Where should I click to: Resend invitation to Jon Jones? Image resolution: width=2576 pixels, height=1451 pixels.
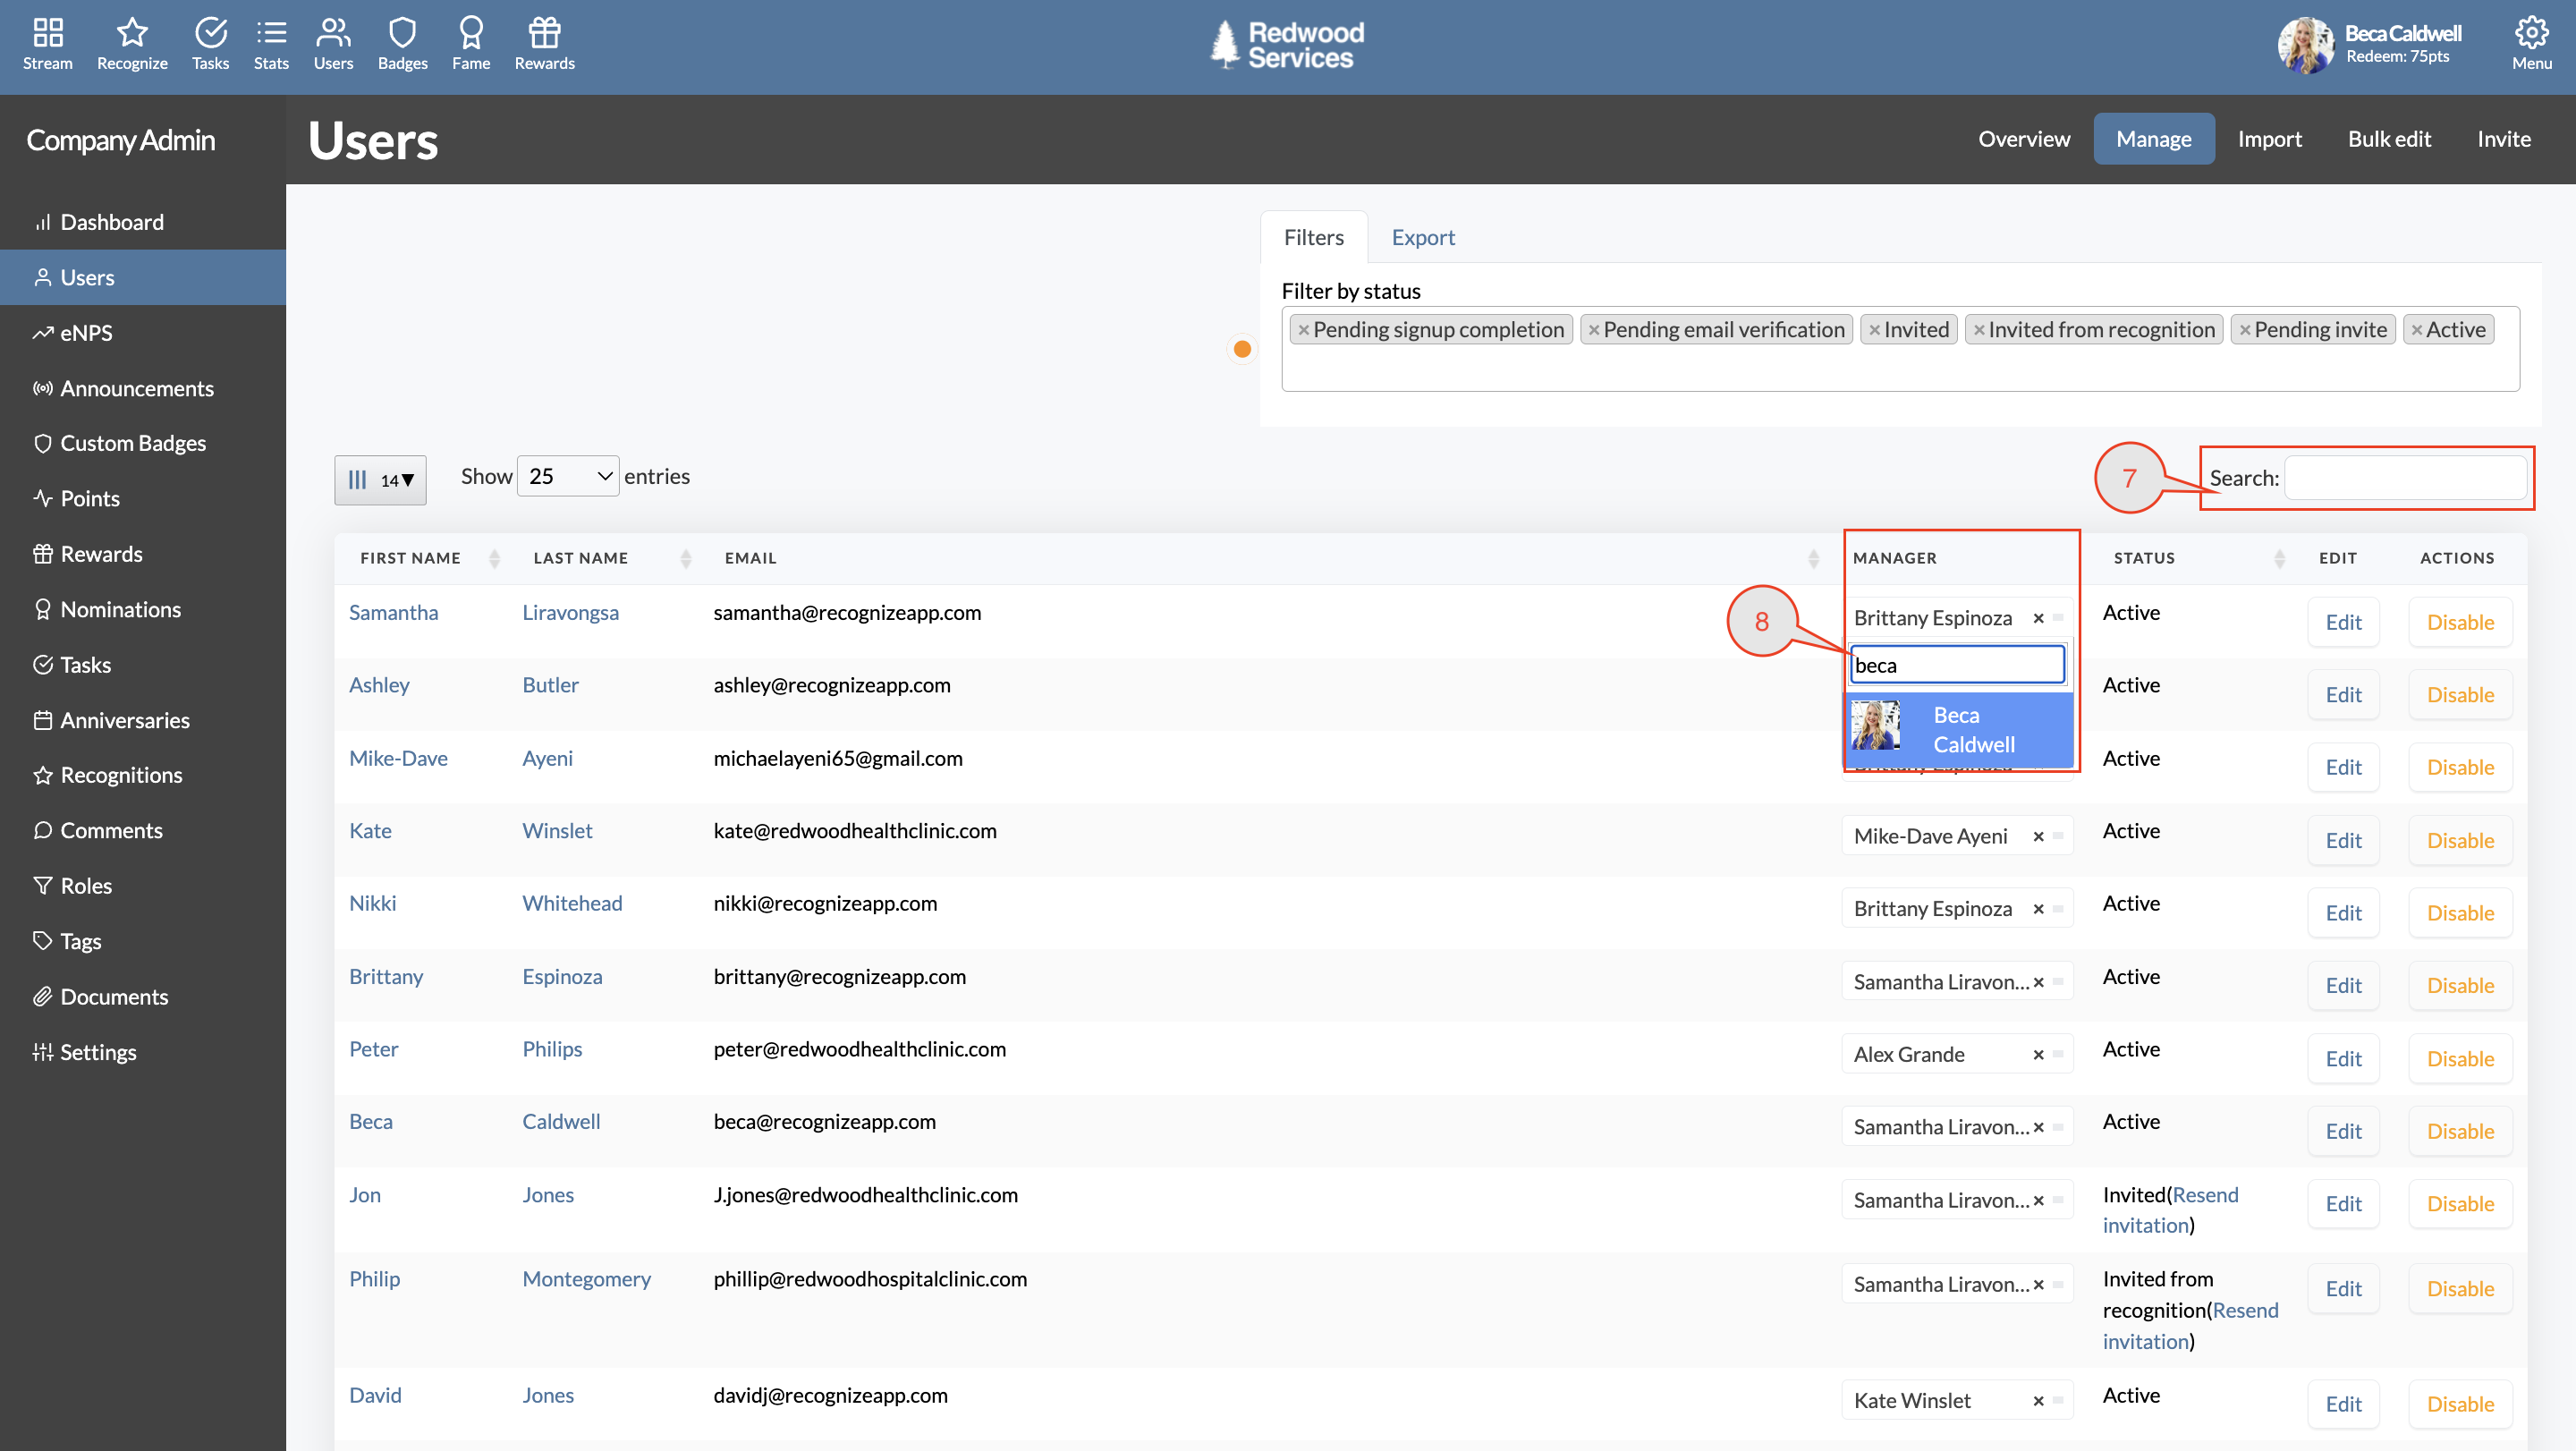pyautogui.click(x=2171, y=1210)
